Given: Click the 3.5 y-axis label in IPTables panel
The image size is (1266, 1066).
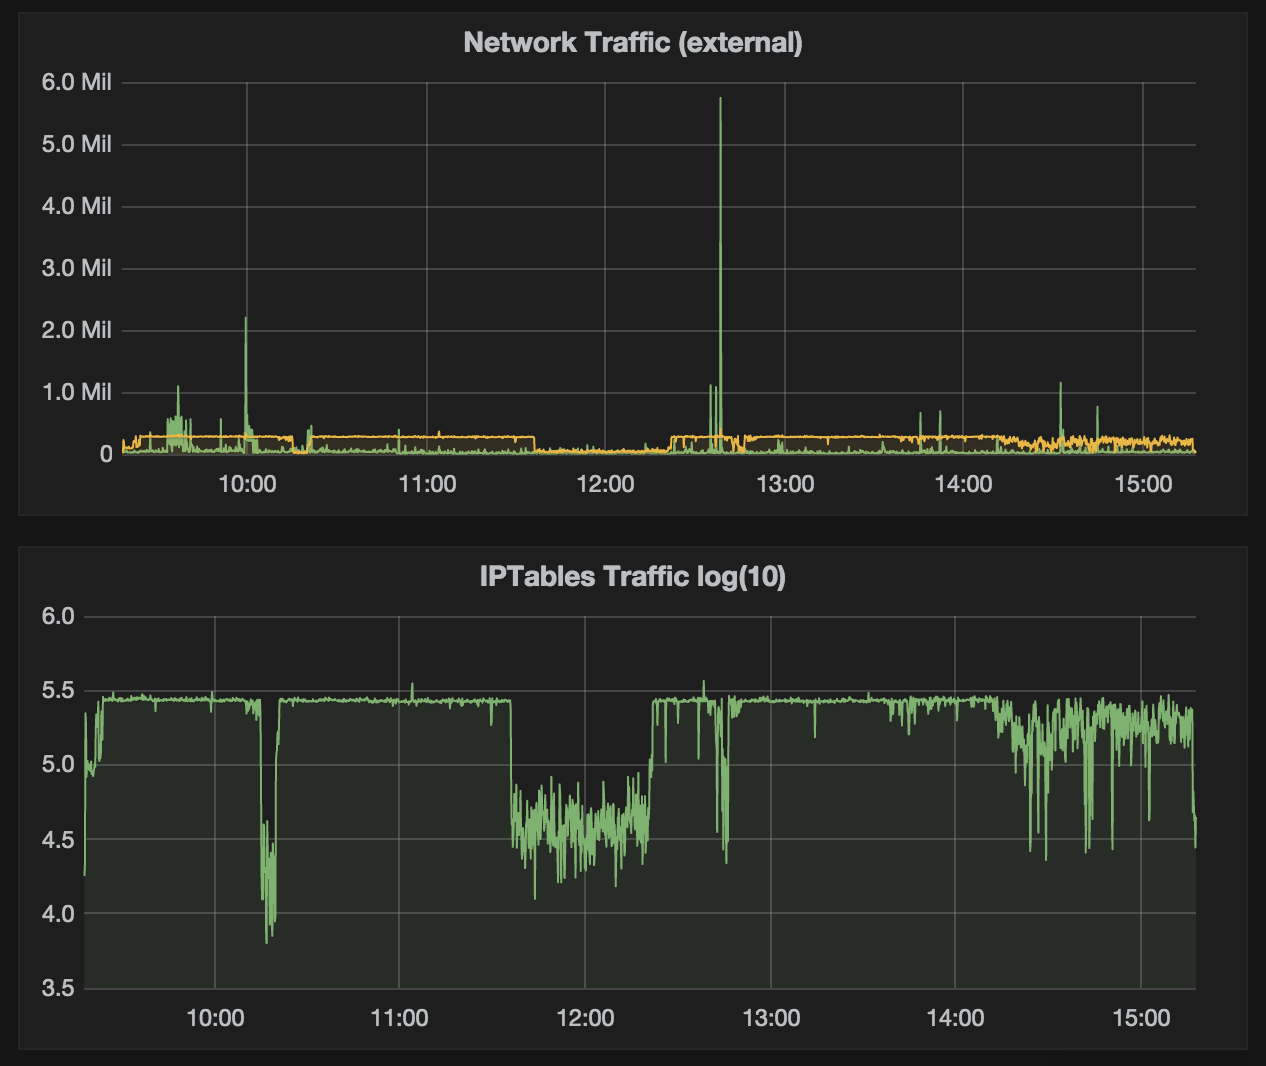Looking at the screenshot, I should coord(58,988).
